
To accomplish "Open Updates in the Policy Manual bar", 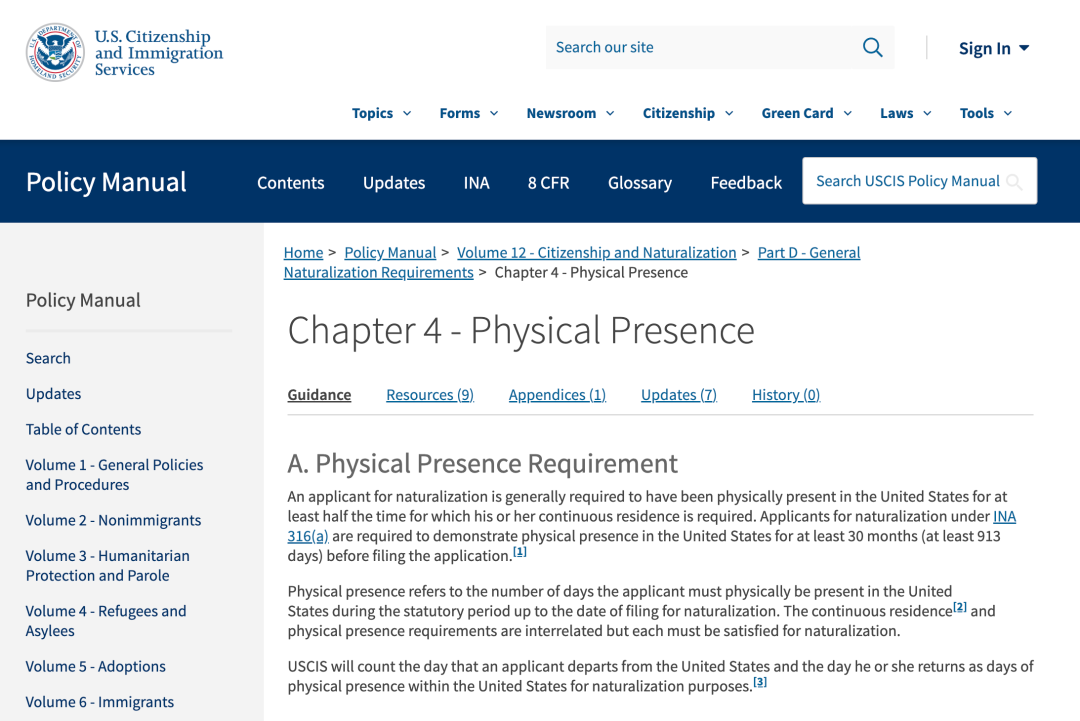I will point(394,182).
